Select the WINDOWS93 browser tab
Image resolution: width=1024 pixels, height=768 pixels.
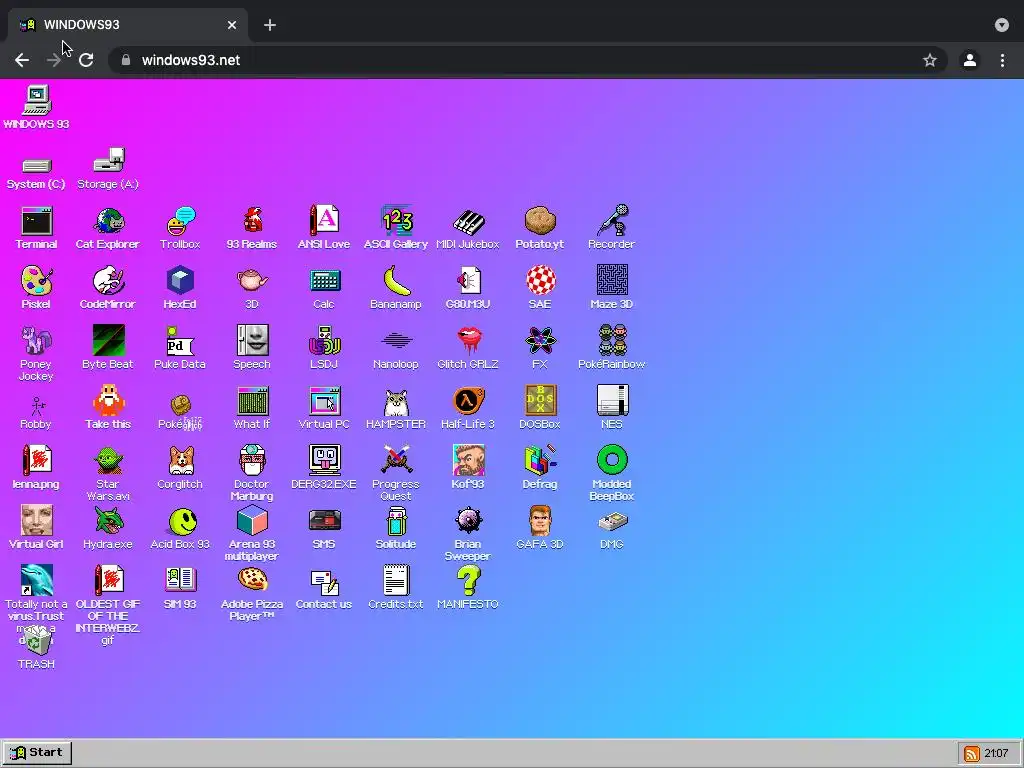pos(128,25)
